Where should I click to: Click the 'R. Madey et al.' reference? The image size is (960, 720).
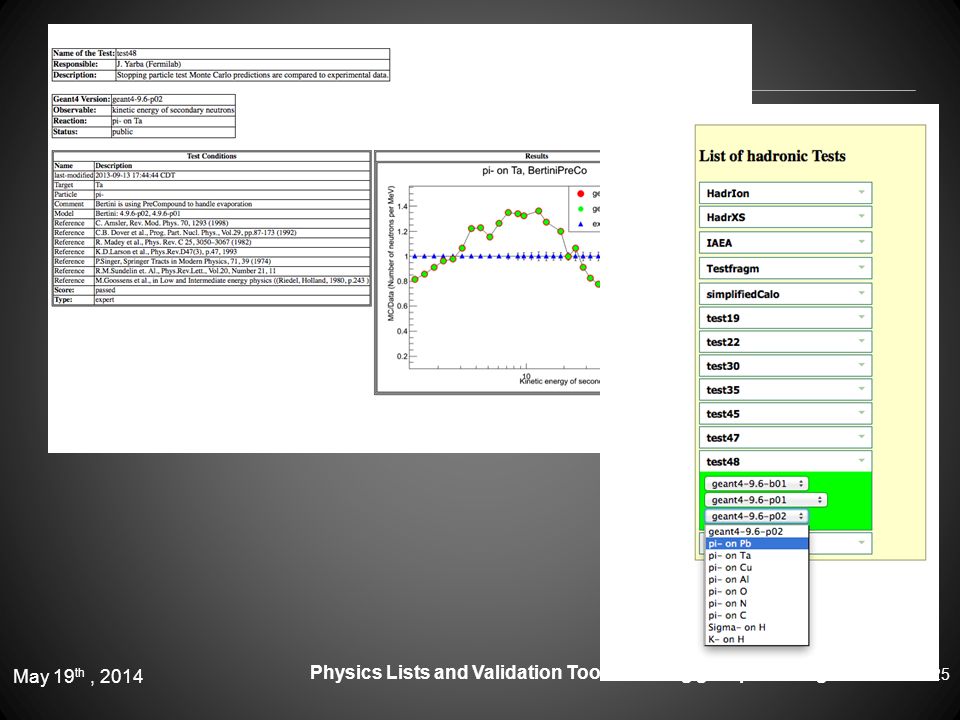(231, 242)
